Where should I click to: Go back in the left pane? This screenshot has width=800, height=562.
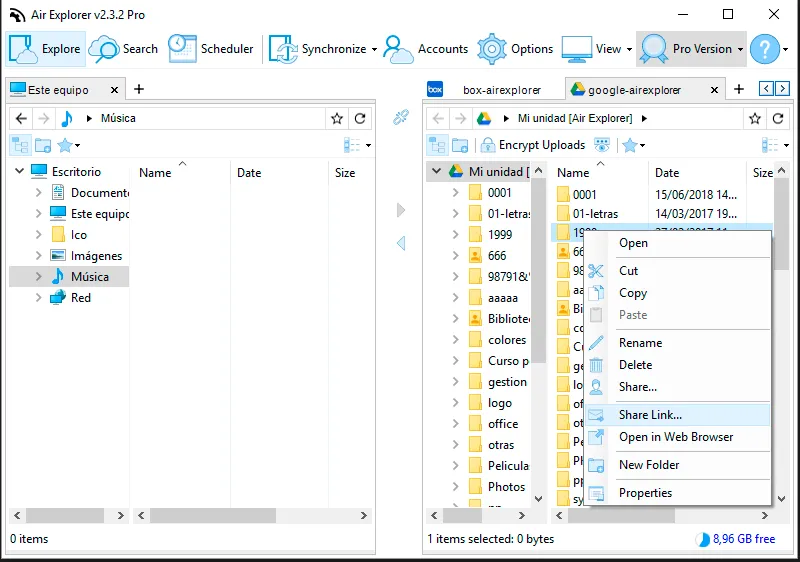tap(21, 118)
